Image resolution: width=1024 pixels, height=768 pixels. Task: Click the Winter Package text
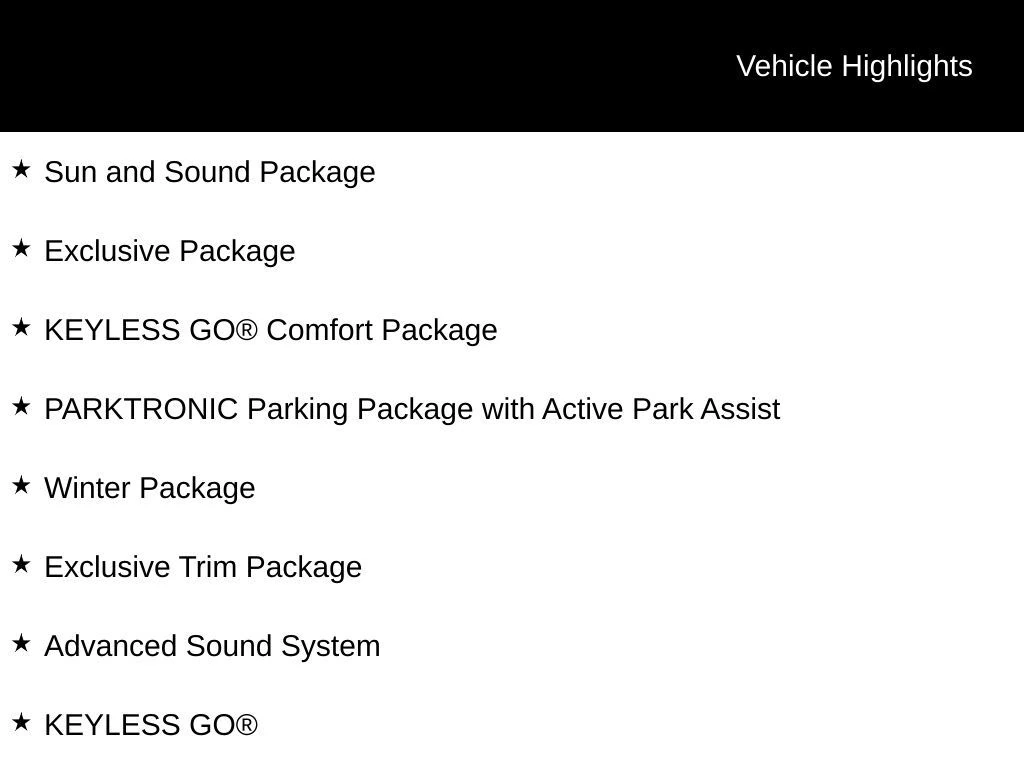coord(150,488)
